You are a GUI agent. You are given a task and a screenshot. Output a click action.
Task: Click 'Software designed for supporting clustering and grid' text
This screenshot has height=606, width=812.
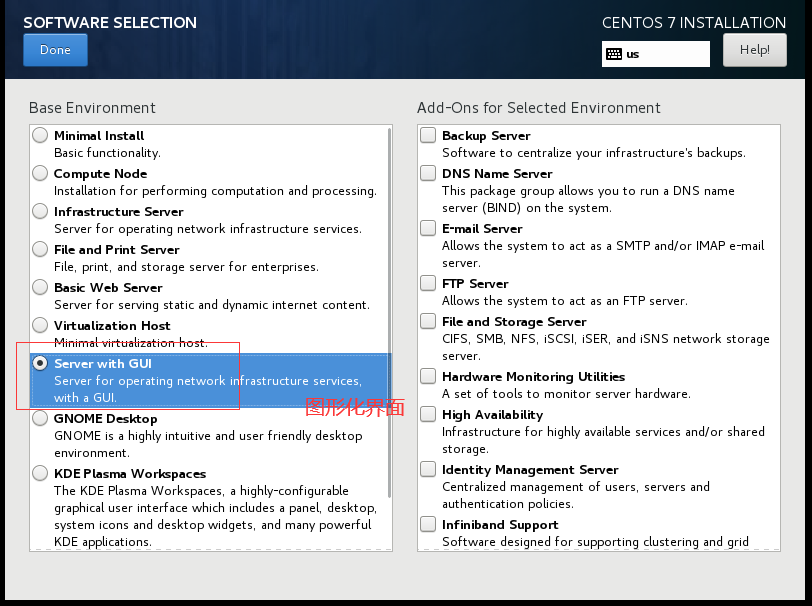(595, 541)
